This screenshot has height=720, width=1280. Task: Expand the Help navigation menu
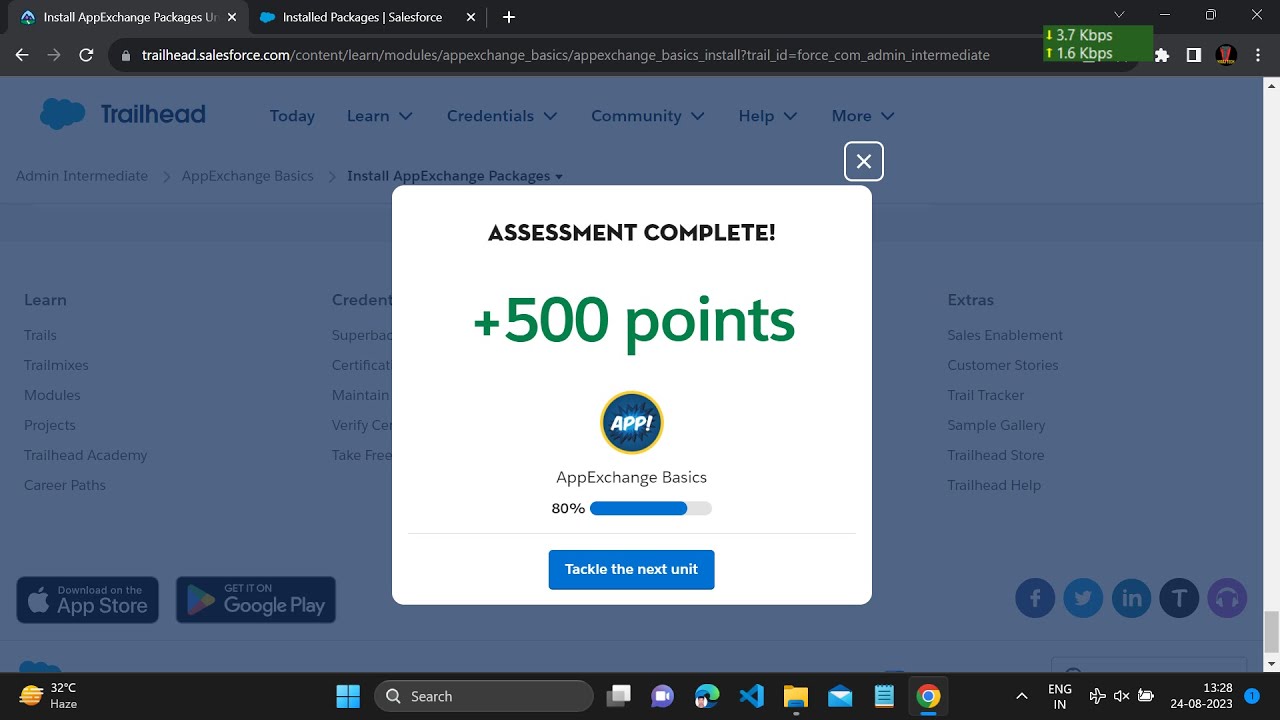[x=768, y=116]
